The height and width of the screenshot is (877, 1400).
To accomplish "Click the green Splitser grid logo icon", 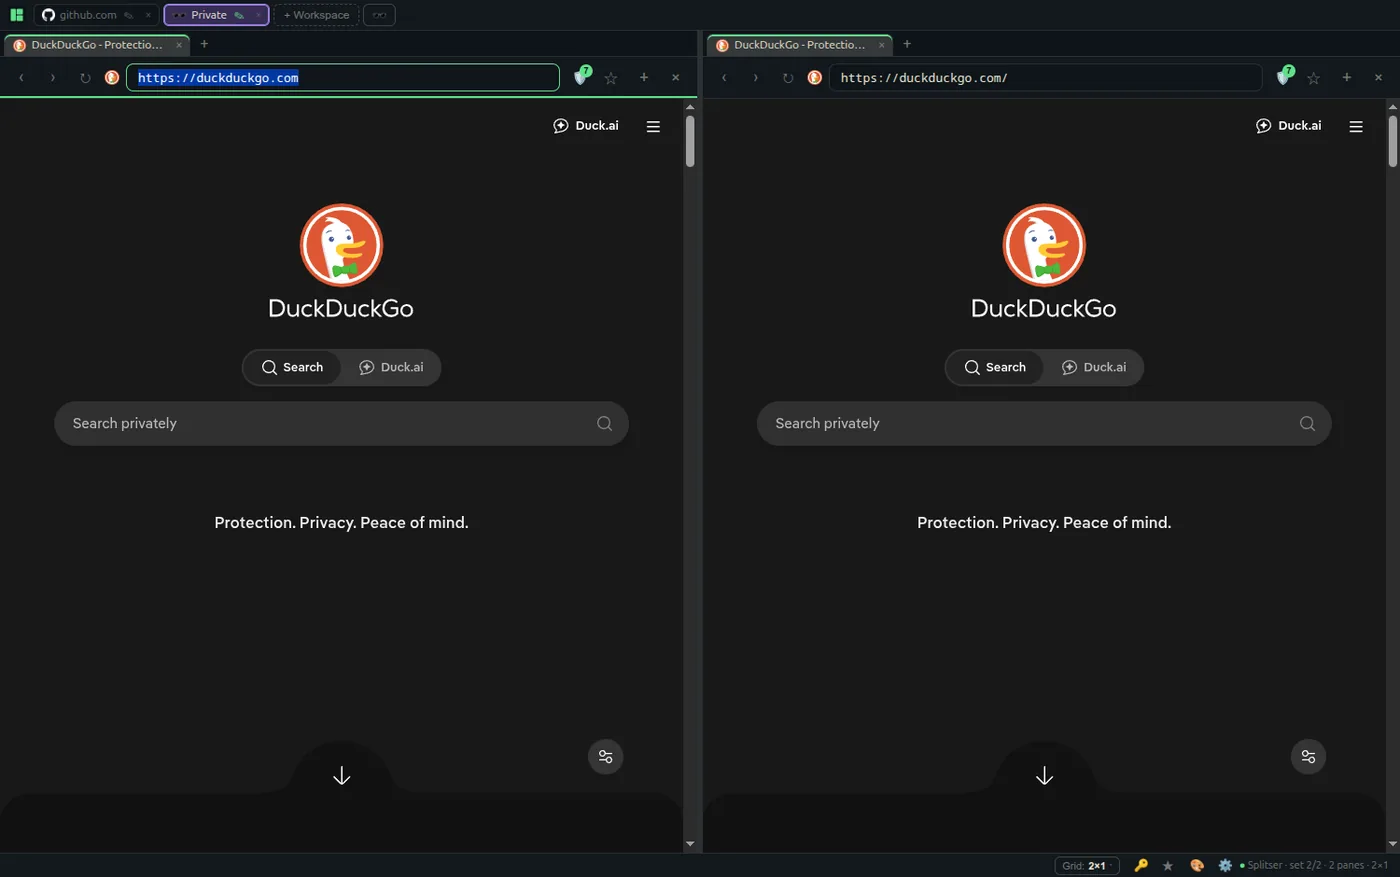I will point(16,15).
